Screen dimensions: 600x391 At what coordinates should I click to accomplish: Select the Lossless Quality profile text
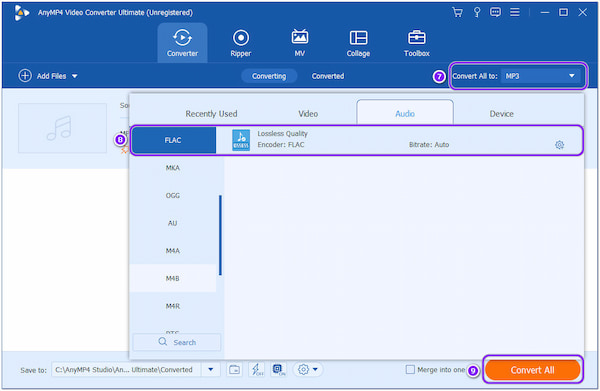pyautogui.click(x=282, y=134)
